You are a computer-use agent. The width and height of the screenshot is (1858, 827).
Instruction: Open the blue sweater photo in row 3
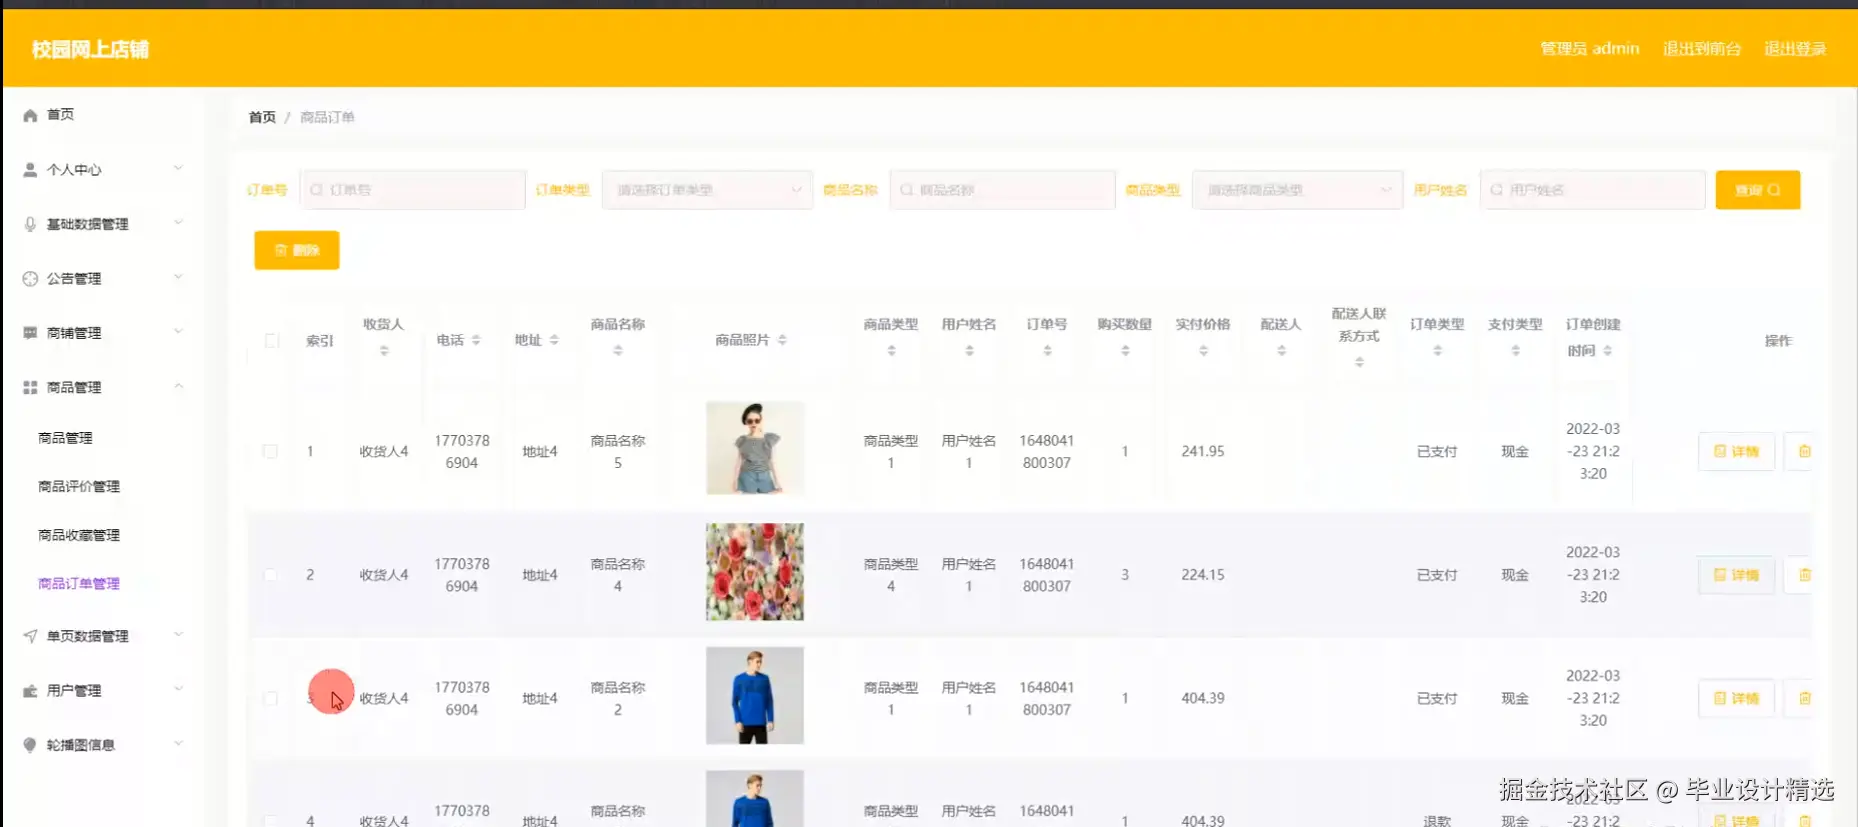(x=755, y=695)
